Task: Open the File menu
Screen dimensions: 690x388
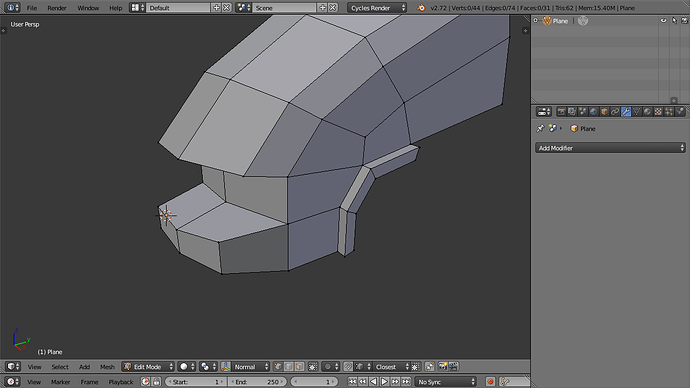Action: coord(32,8)
